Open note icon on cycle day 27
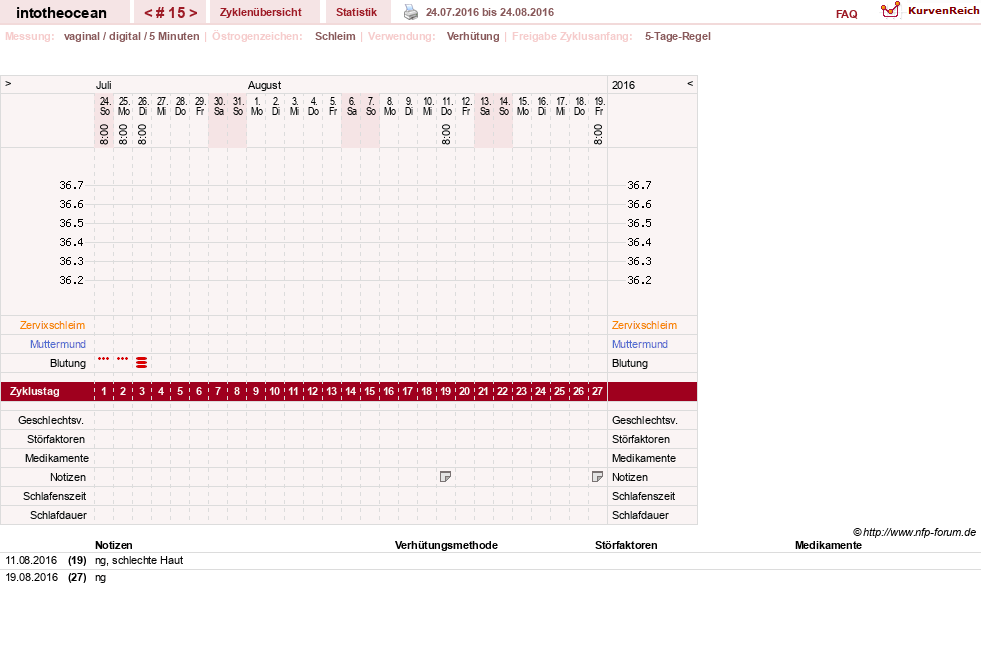981x664 pixels. click(597, 477)
